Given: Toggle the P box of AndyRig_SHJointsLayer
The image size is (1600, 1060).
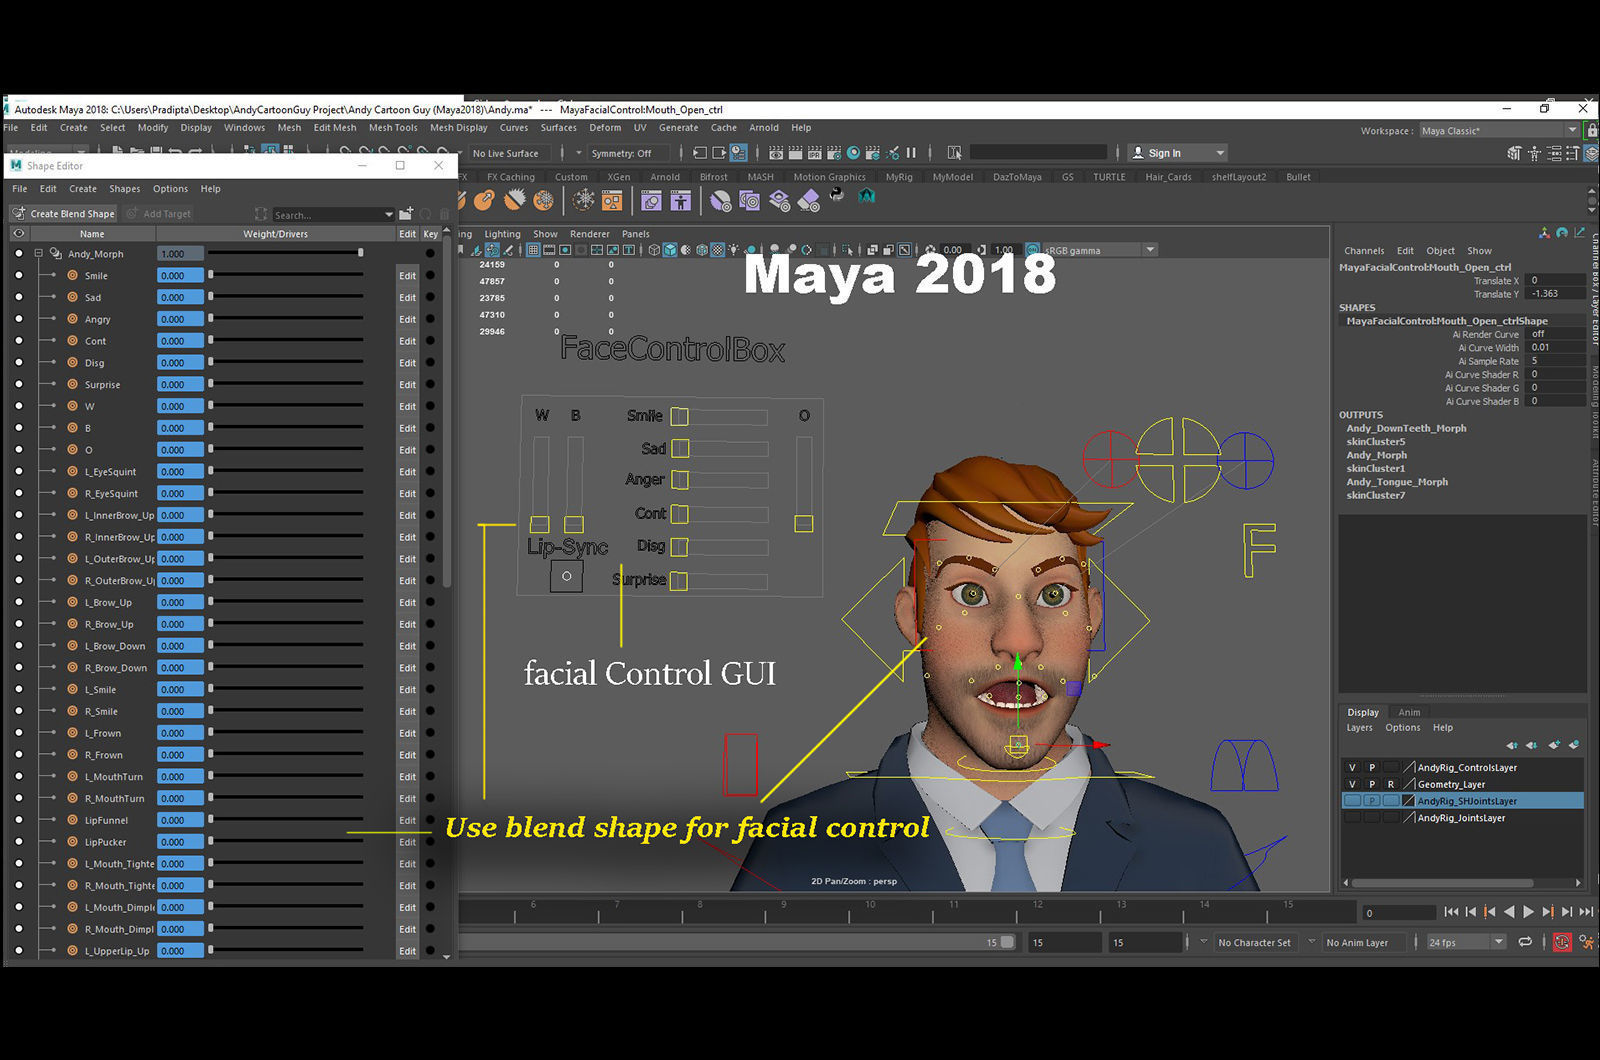Looking at the screenshot, I should (x=1372, y=801).
